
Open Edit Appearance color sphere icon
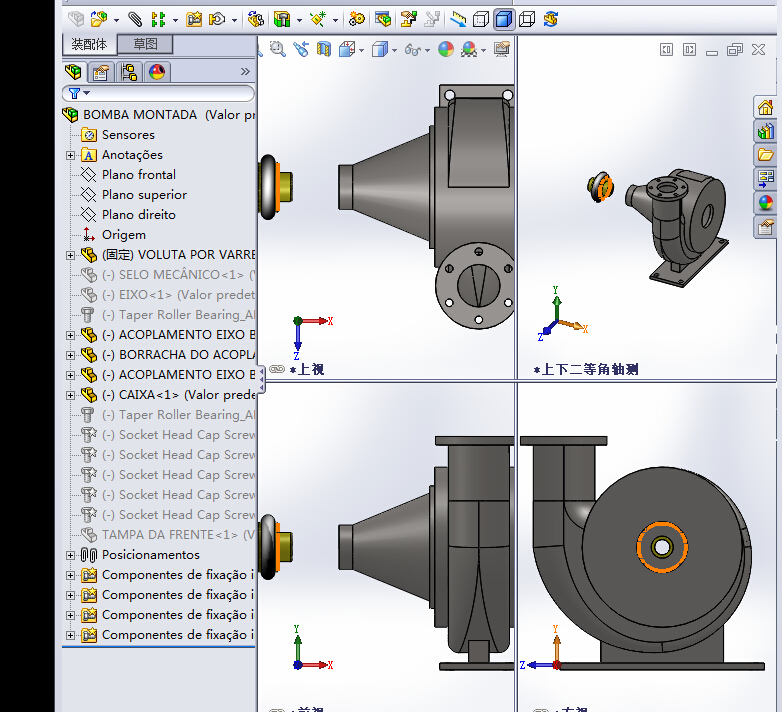point(446,49)
